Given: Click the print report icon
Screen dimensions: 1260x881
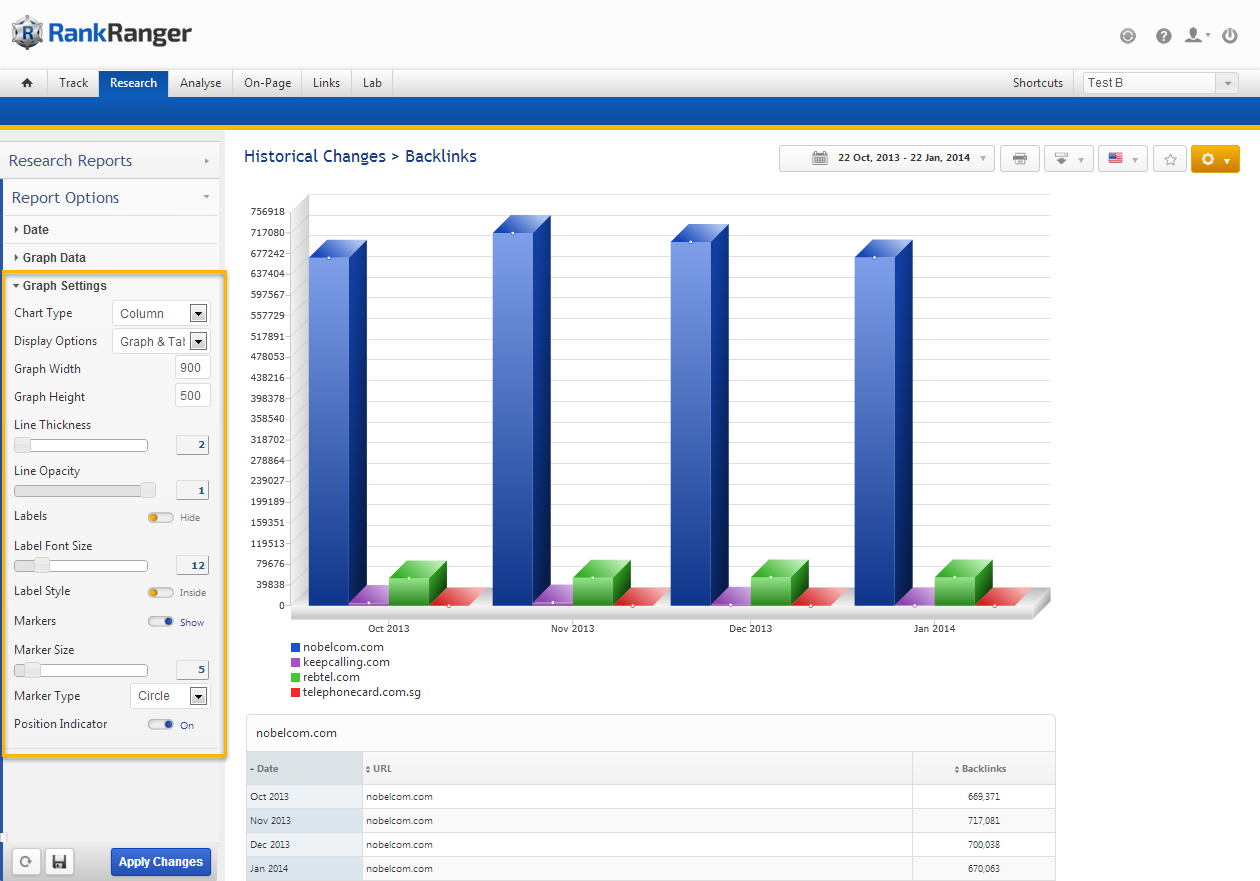Looking at the screenshot, I should click(1019, 159).
